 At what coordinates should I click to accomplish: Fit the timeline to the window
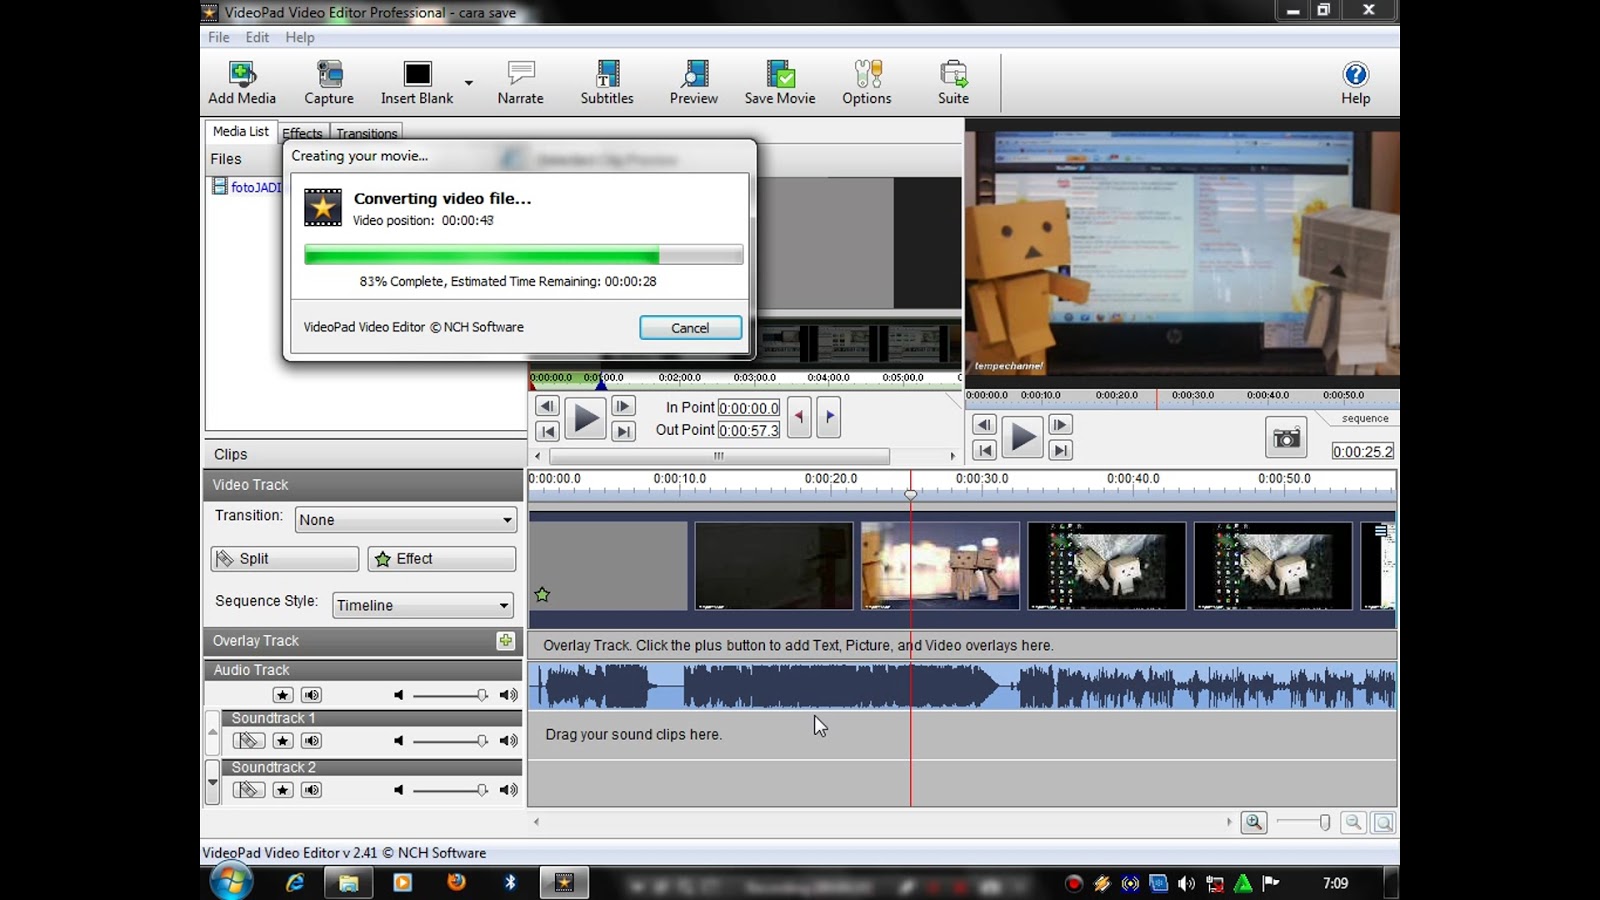(x=1383, y=822)
